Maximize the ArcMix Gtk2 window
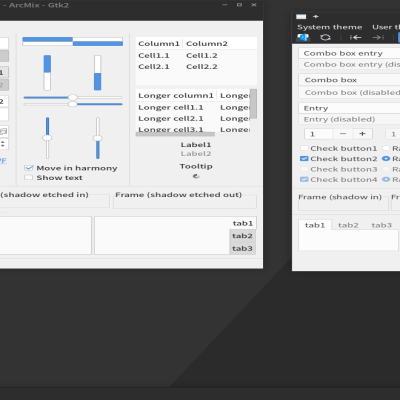Screen dimensions: 400x400 (x=239, y=5)
